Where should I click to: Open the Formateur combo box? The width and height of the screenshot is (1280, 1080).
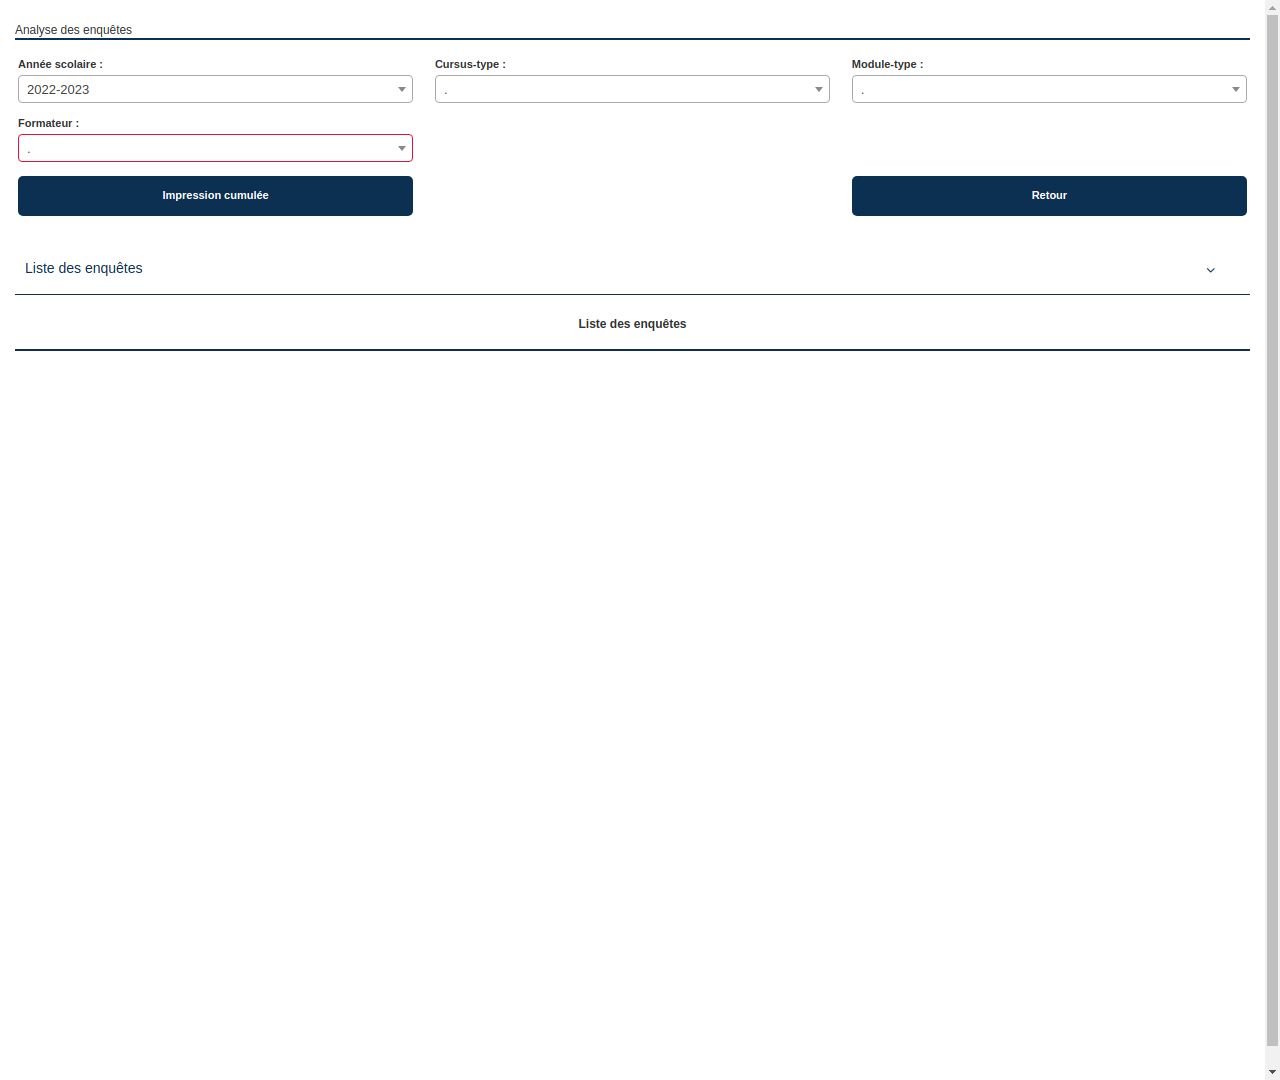215,148
